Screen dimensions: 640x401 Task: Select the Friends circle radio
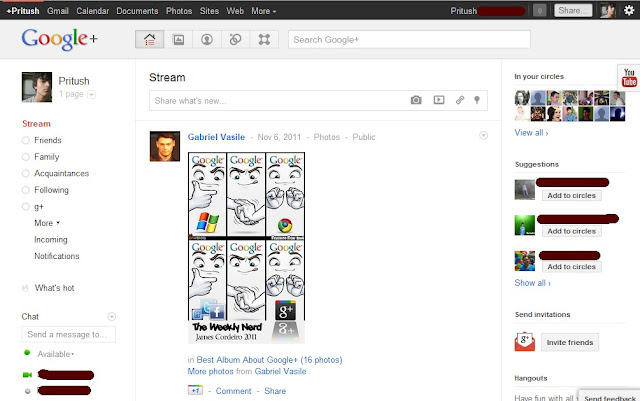tap(26, 140)
